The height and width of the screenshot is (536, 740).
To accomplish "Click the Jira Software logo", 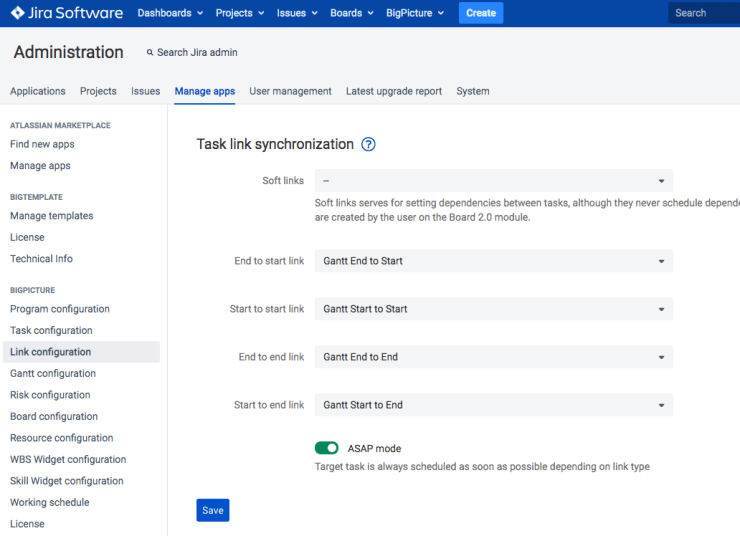I will (66, 13).
